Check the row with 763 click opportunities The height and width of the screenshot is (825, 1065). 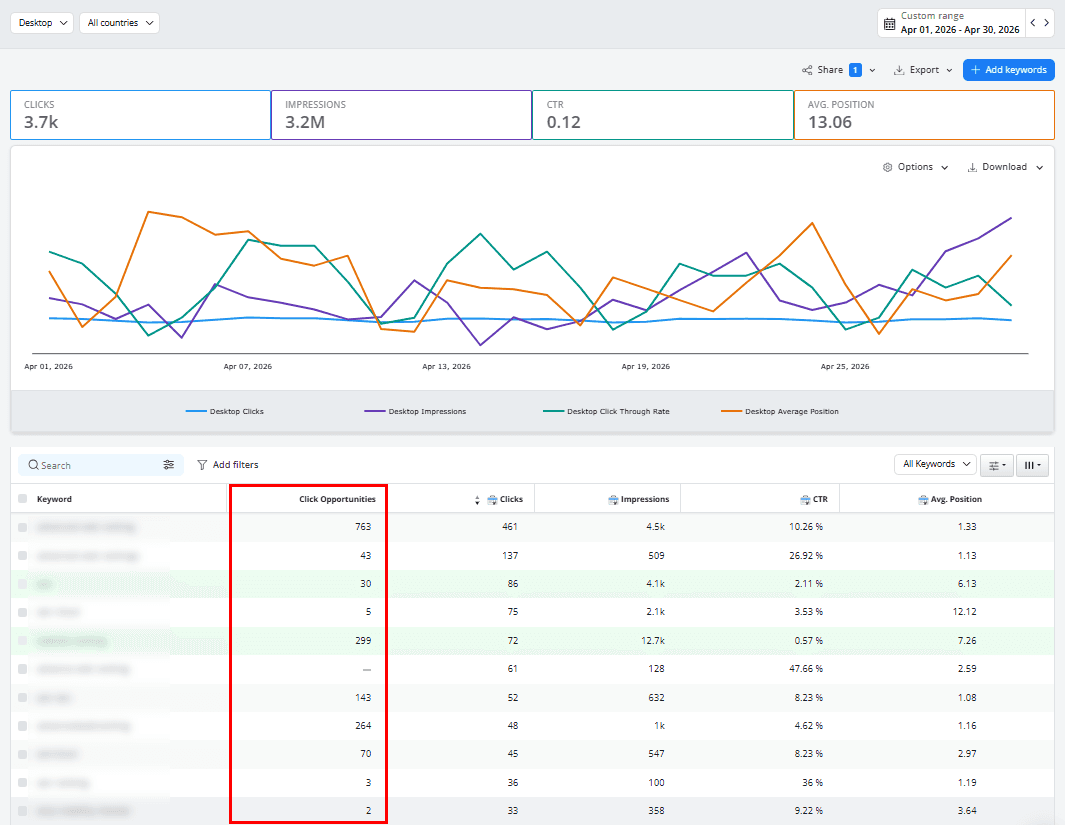tap(22, 527)
